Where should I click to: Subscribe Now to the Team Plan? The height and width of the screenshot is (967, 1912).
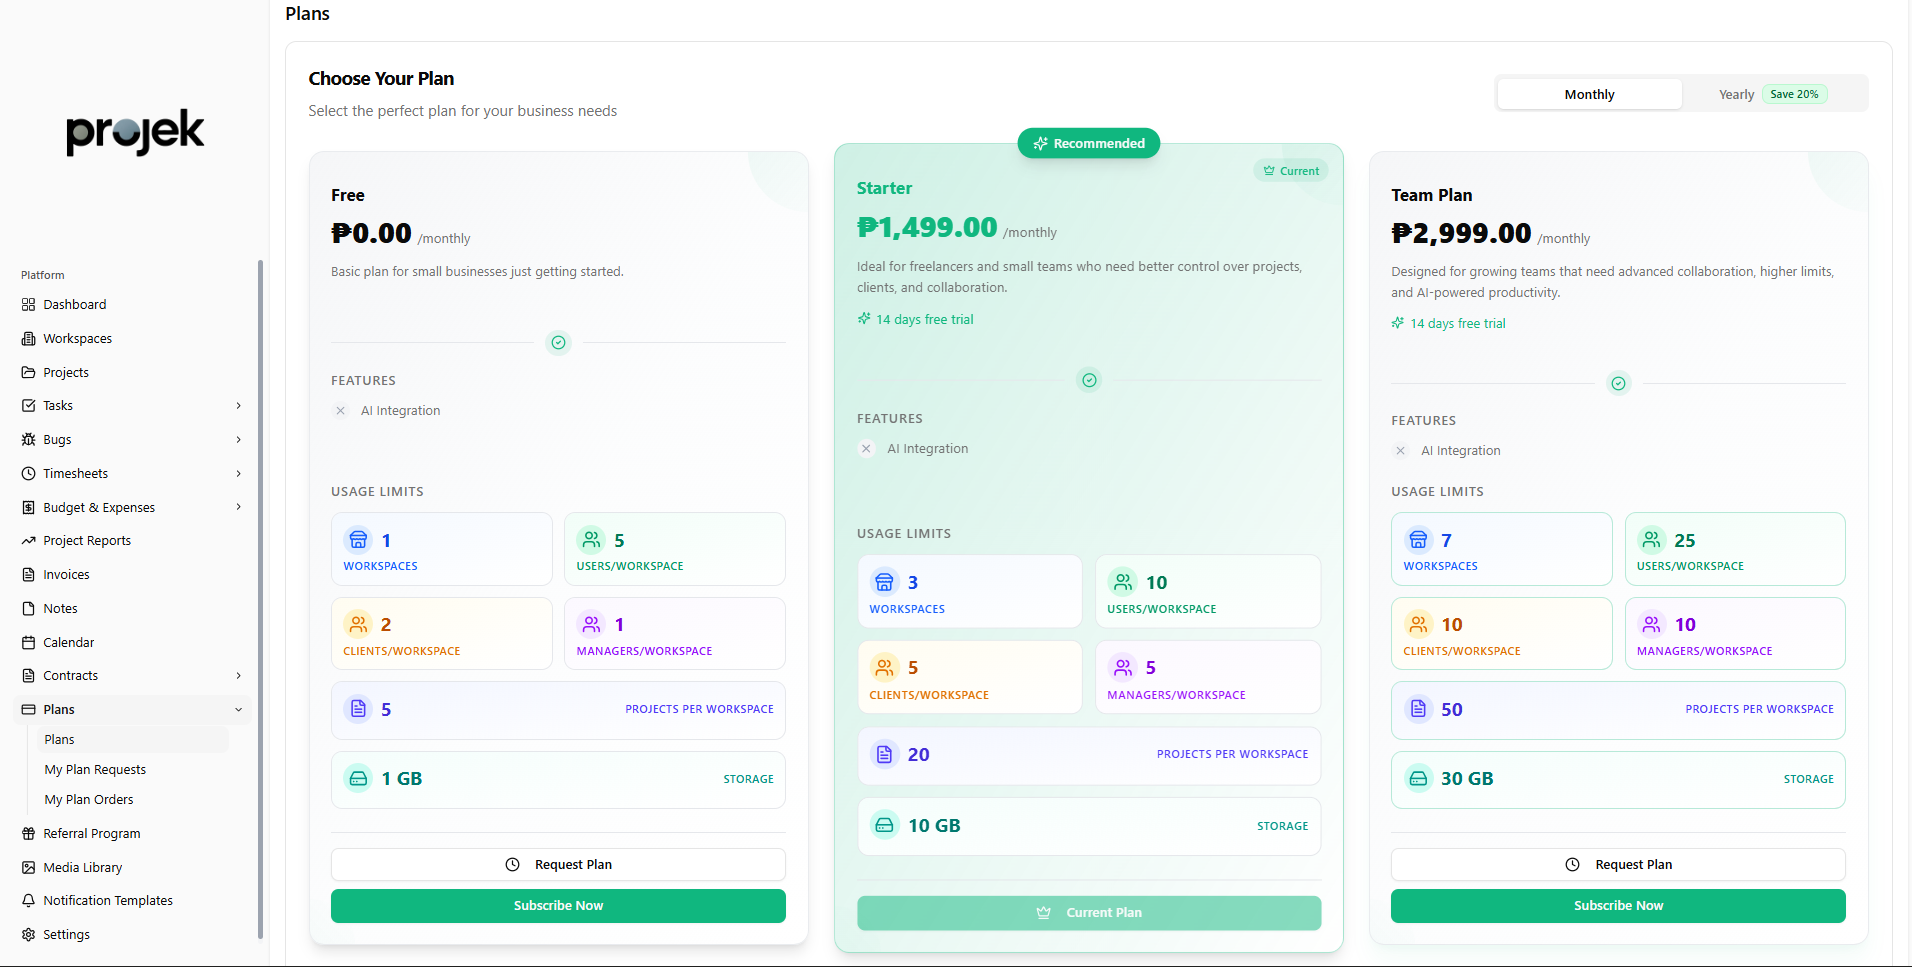coord(1617,906)
